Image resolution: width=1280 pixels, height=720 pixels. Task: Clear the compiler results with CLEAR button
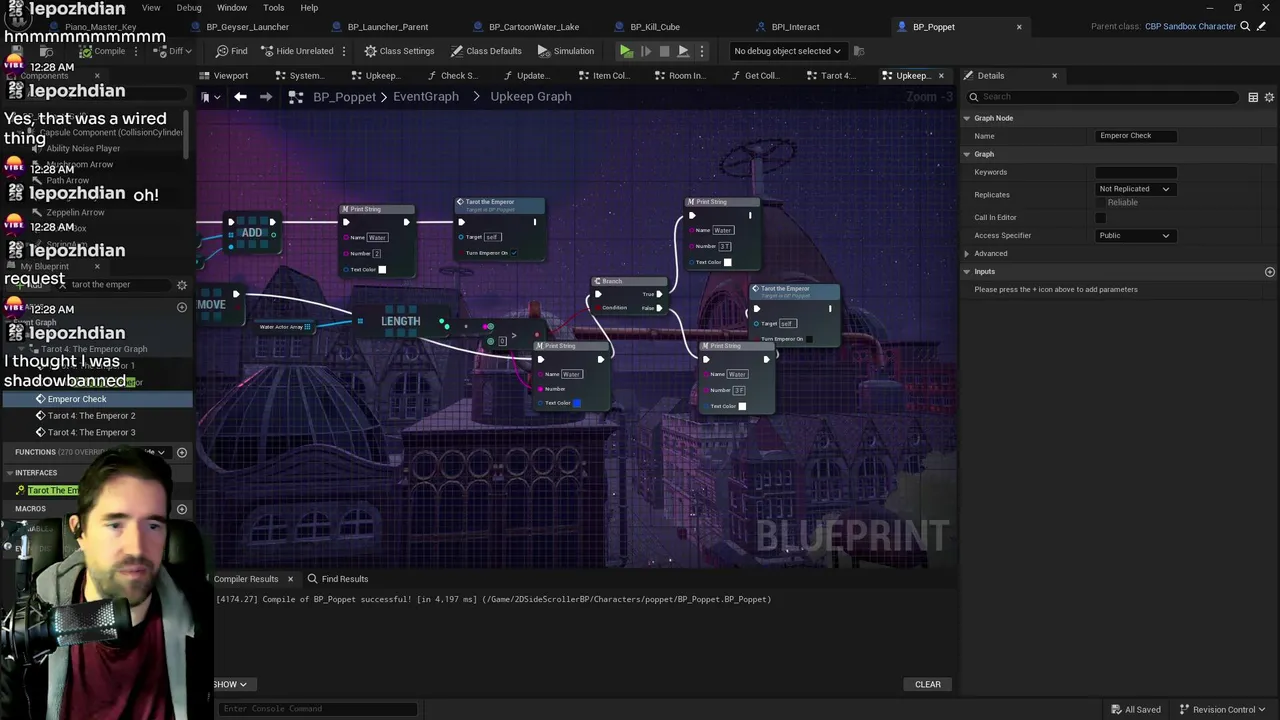point(928,685)
